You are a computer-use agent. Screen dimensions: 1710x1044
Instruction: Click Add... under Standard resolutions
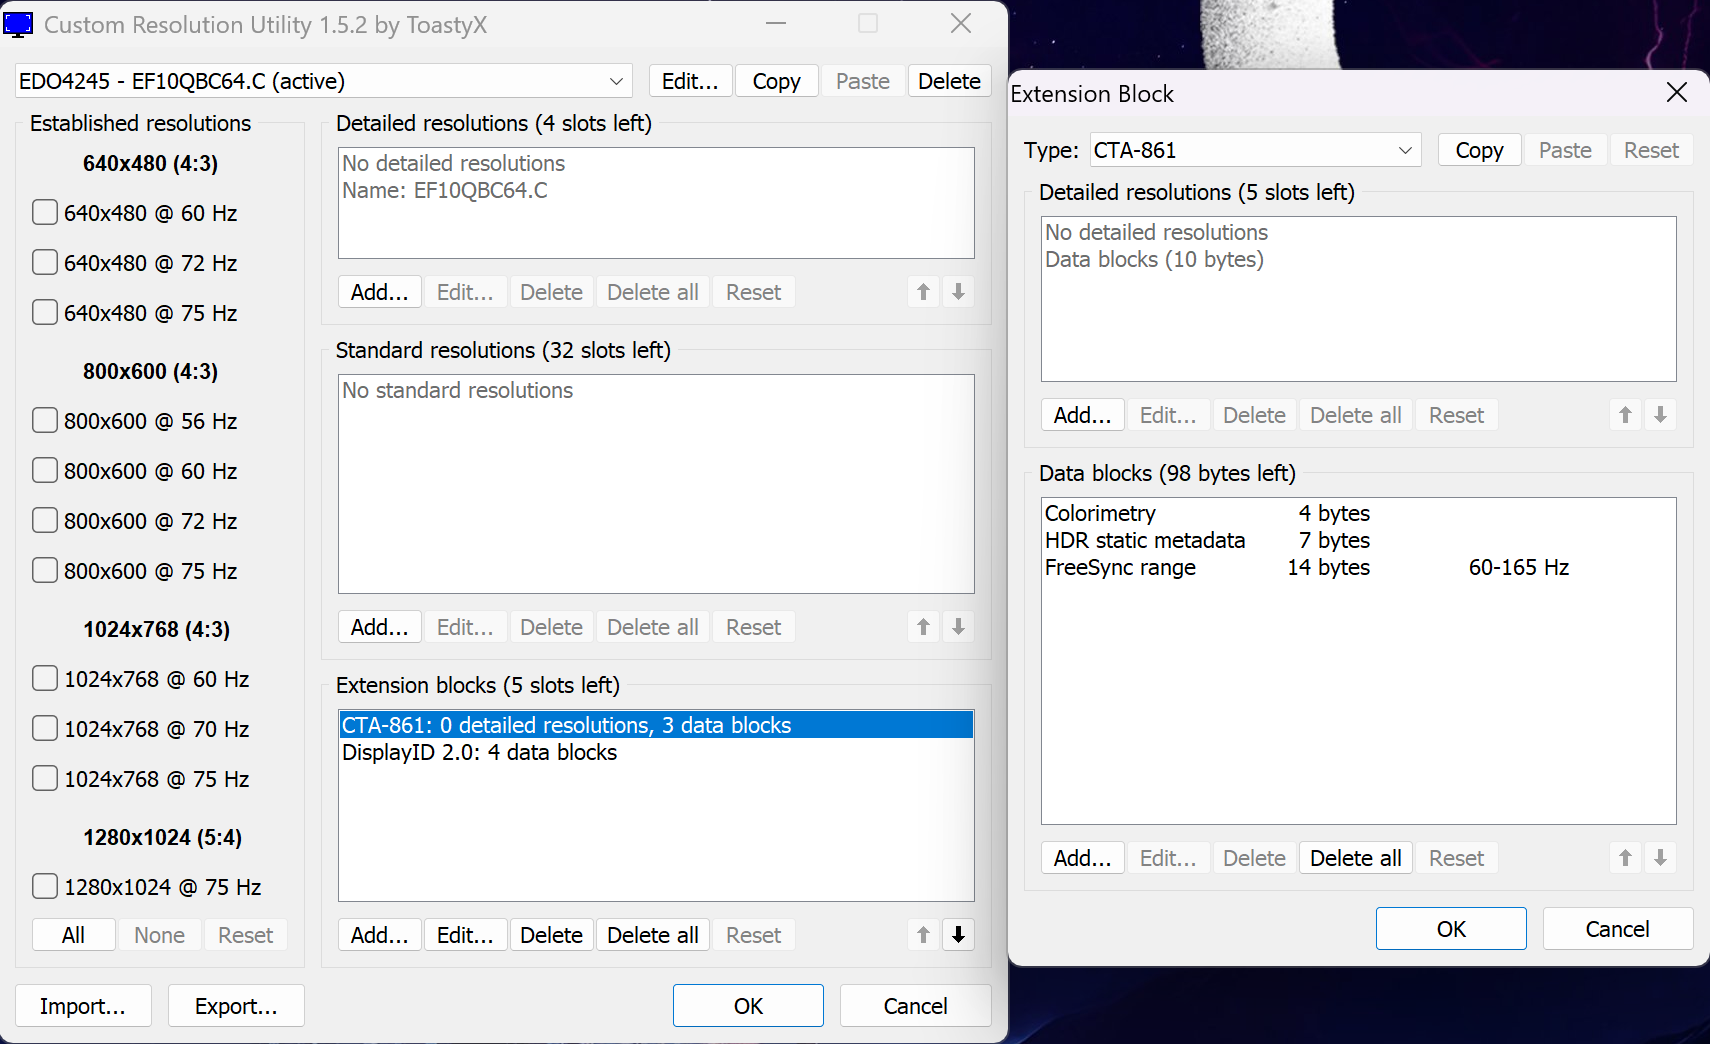tap(379, 627)
